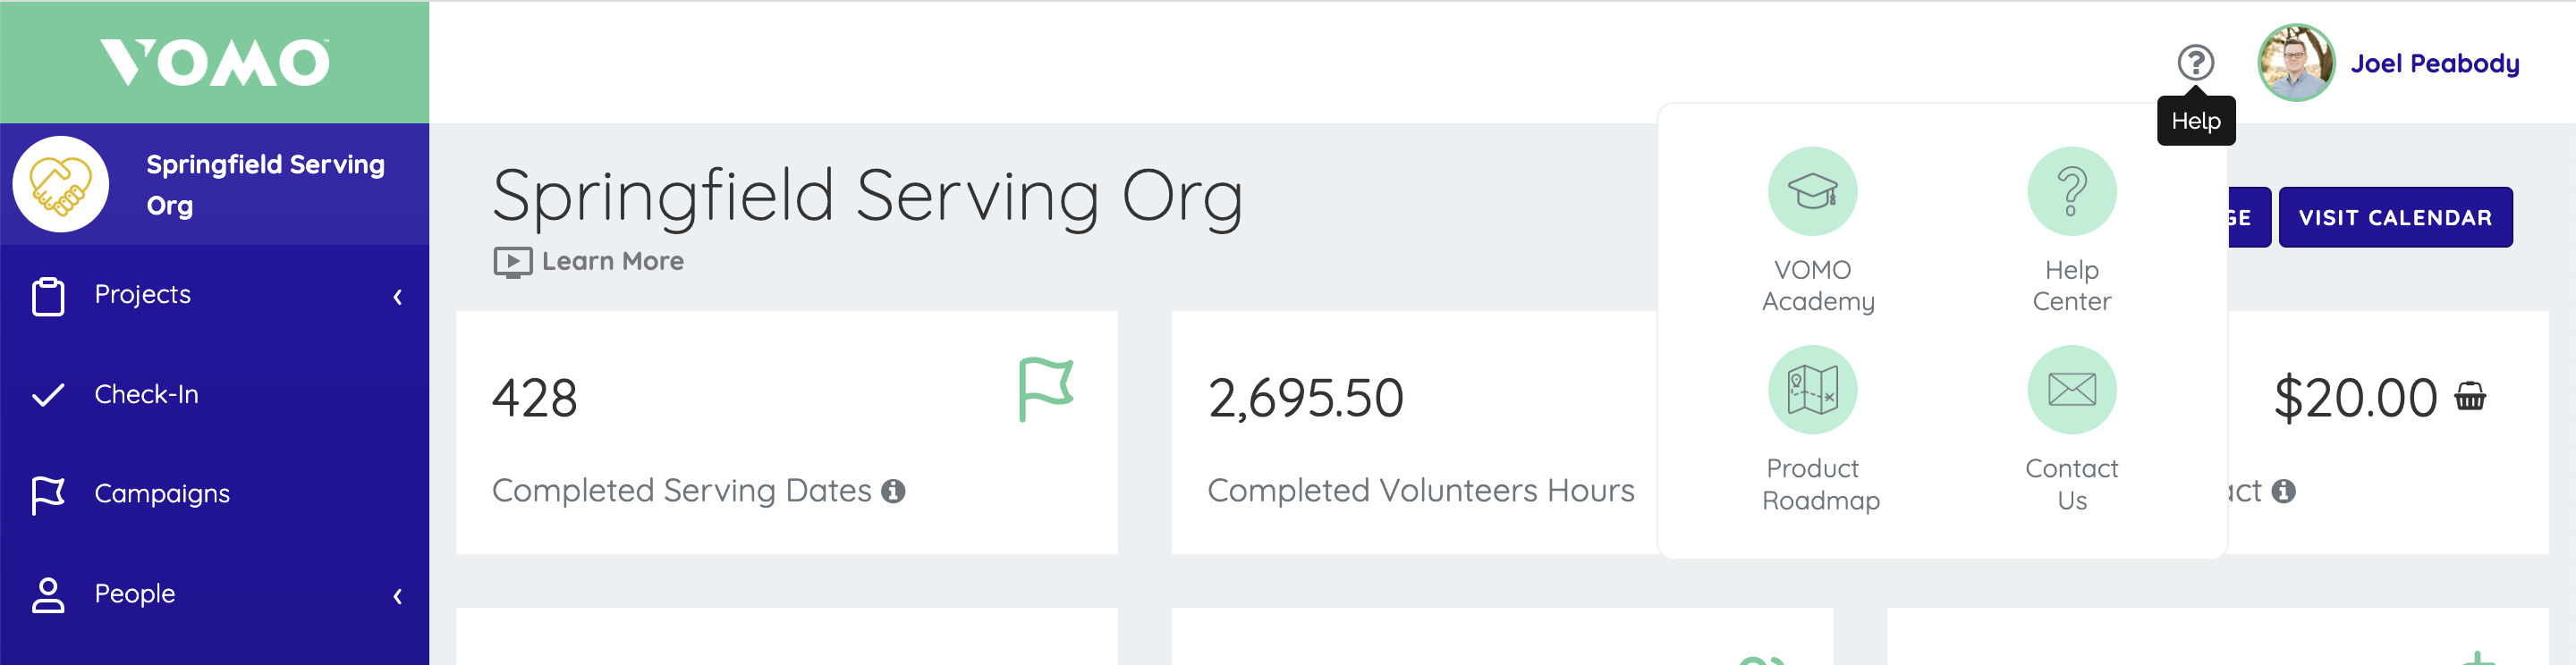Expand the Projects sidebar chevron

(398, 297)
